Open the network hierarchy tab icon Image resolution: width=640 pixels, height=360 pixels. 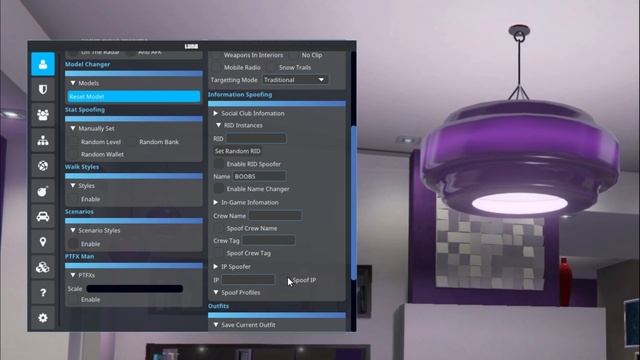pyautogui.click(x=43, y=140)
